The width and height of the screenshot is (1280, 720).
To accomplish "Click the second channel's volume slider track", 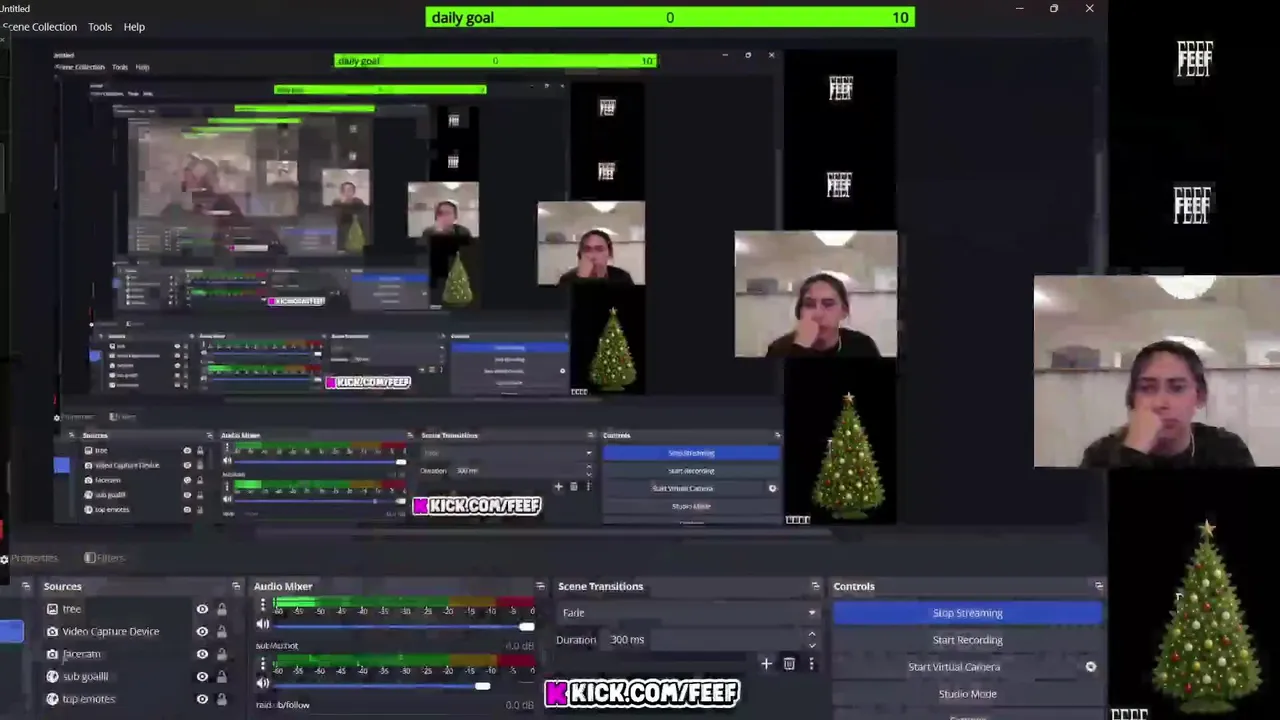I will point(404,686).
